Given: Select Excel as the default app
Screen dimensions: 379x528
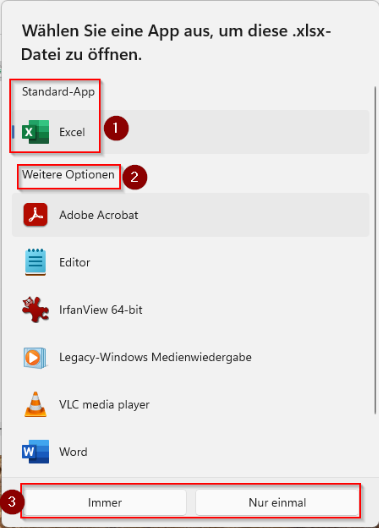Looking at the screenshot, I should (191, 132).
